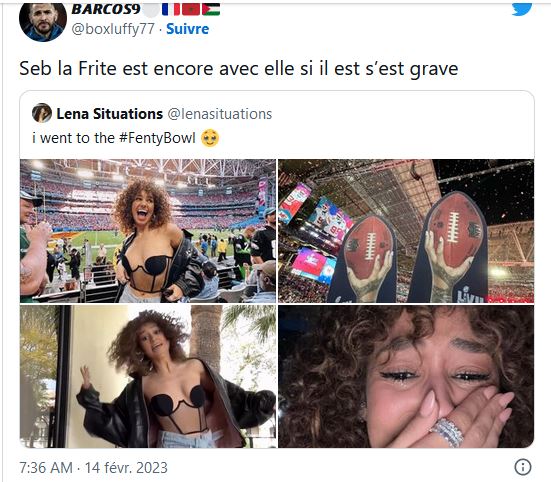Viewport: 551px width, 482px height.
Task: Click the Seb la Frite tweet text
Action: (239, 69)
